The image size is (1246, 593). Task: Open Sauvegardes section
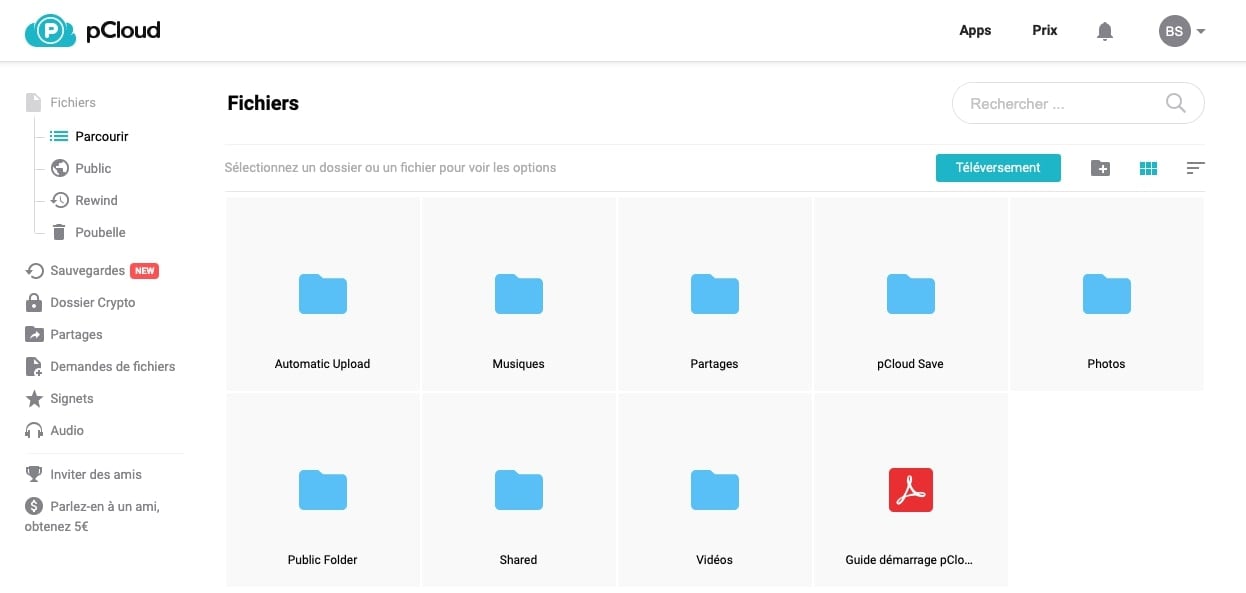(88, 270)
